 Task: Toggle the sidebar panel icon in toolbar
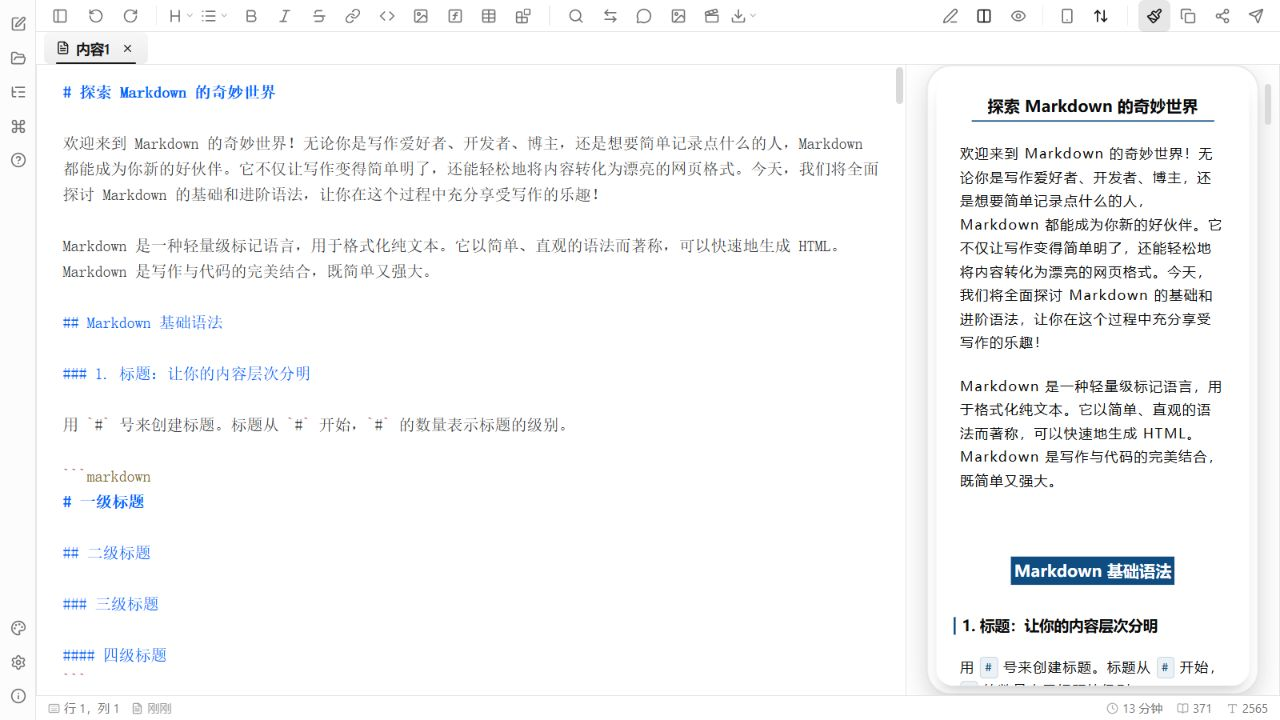point(60,16)
